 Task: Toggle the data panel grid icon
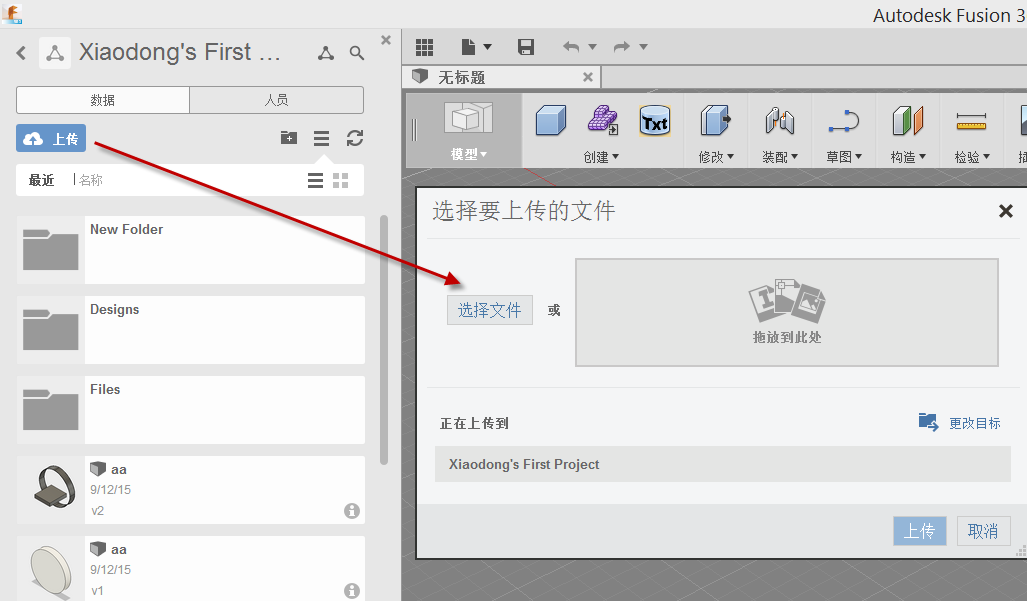coord(424,47)
